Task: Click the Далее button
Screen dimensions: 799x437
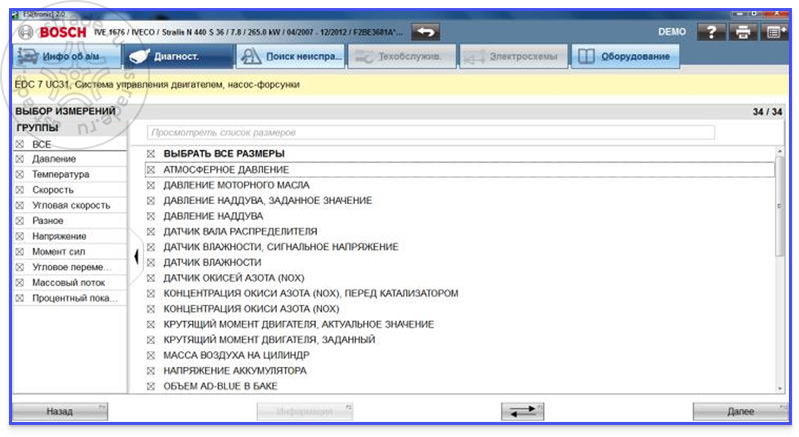Action: (x=740, y=411)
